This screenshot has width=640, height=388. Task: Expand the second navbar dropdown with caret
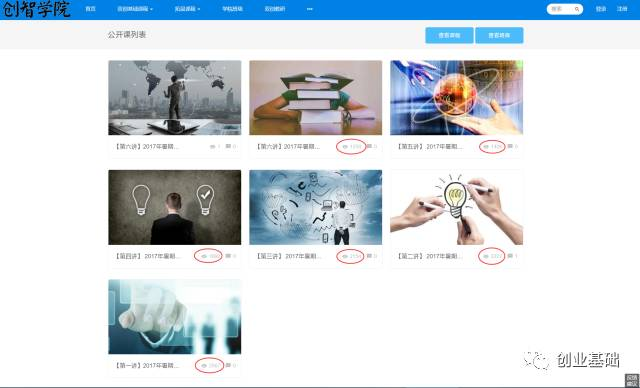[x=135, y=9]
